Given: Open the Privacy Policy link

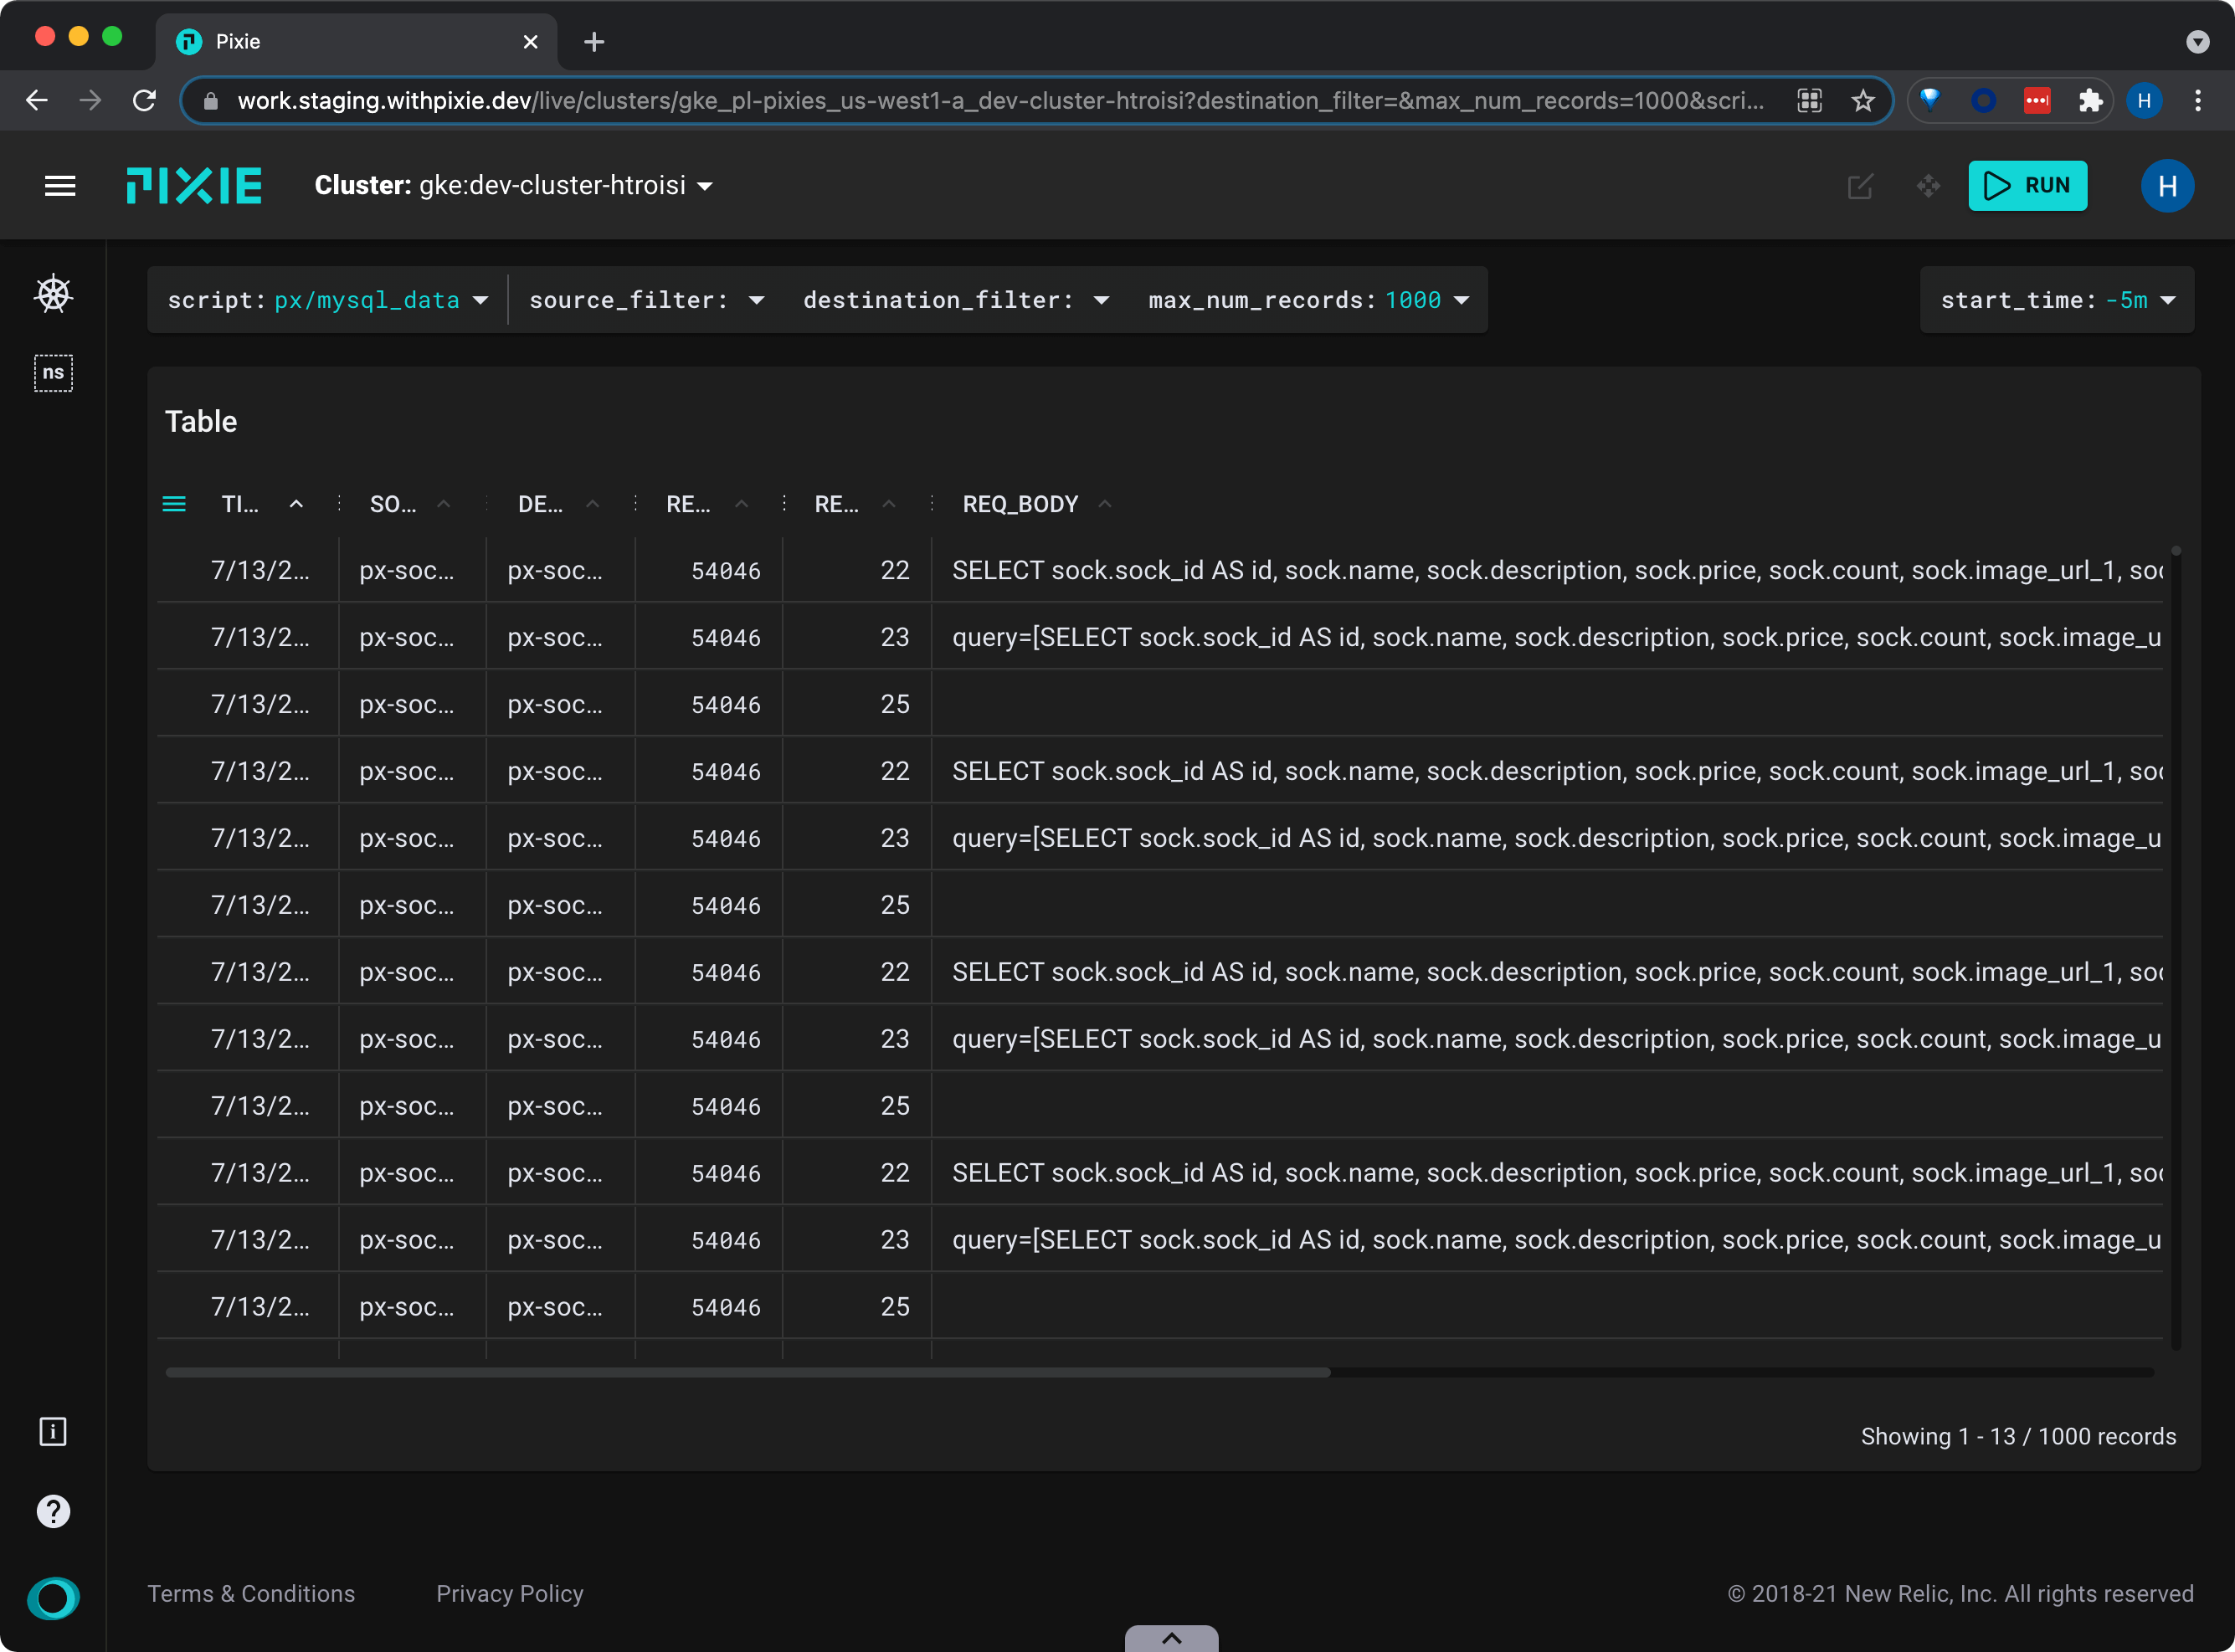Looking at the screenshot, I should pos(509,1594).
